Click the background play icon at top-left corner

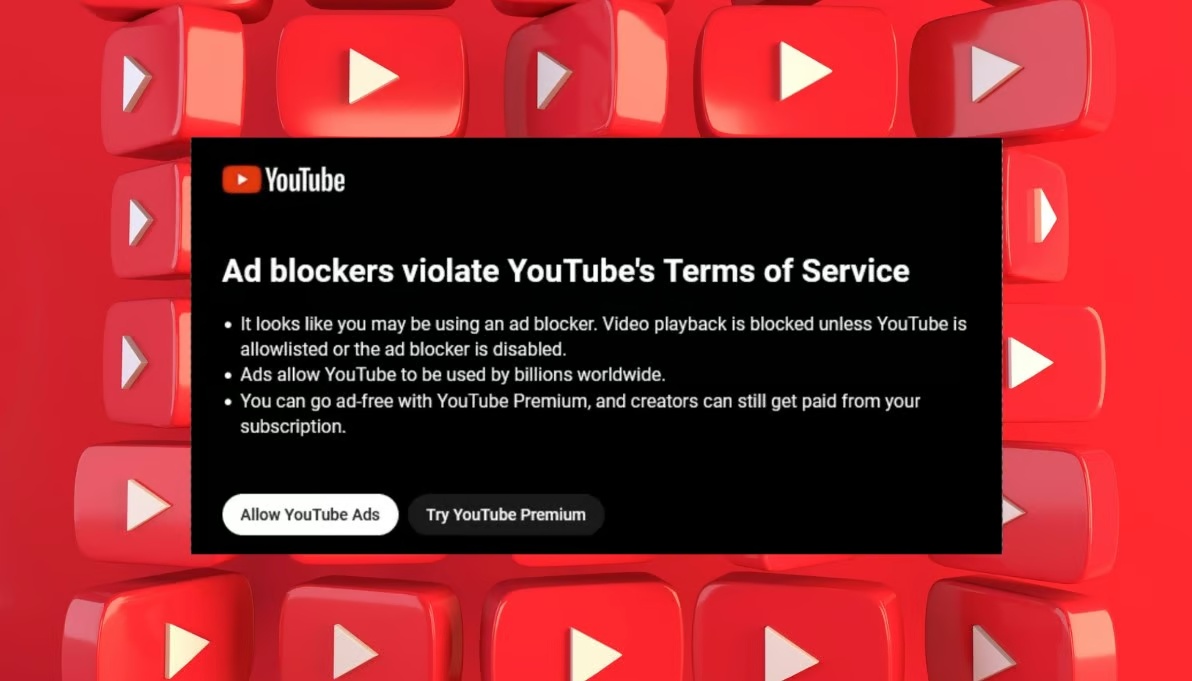pyautogui.click(x=137, y=82)
